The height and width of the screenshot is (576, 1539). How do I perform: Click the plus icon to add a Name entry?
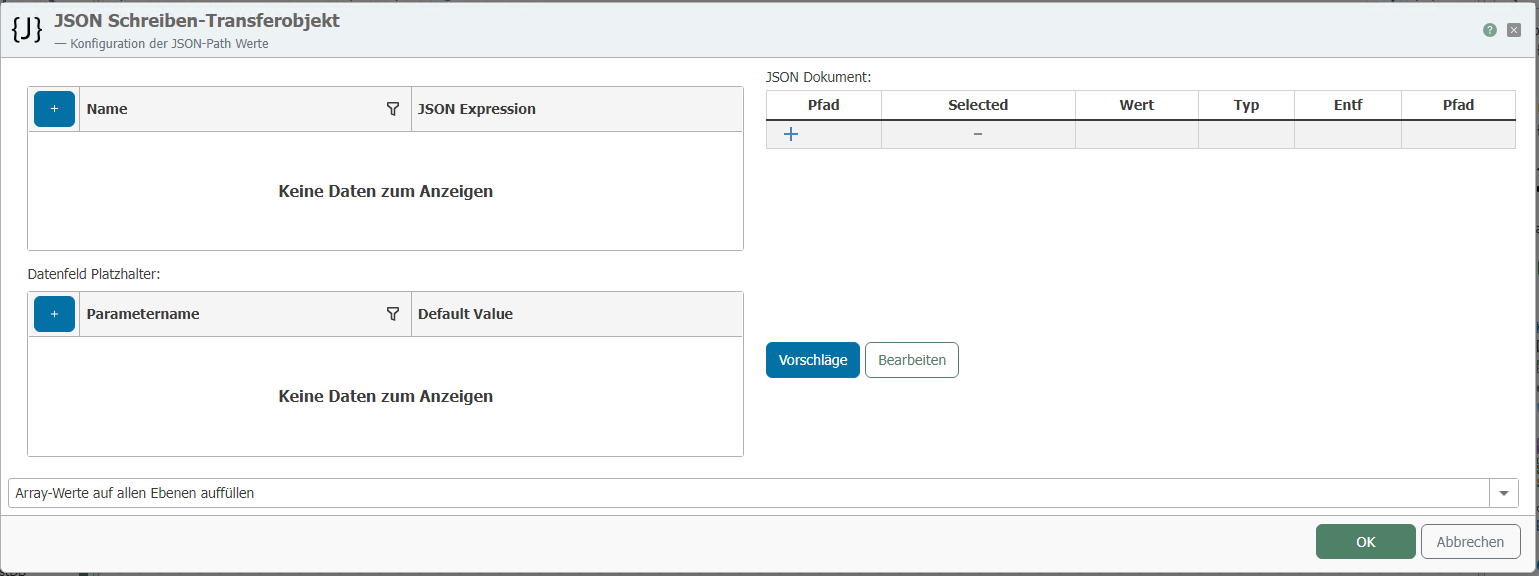[x=54, y=108]
